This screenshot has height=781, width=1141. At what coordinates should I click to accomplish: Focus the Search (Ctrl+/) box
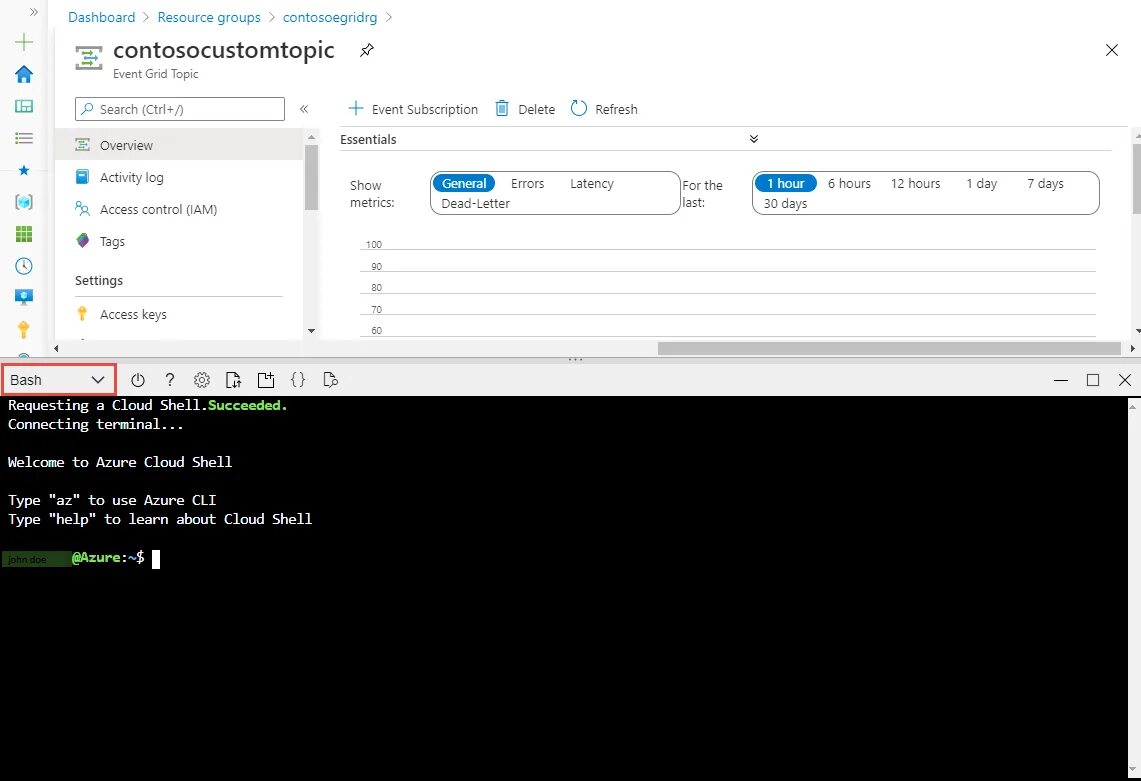point(180,109)
